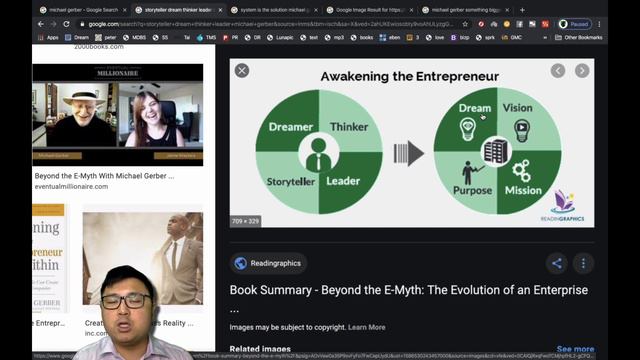Open the peter bookmark

coord(106,38)
